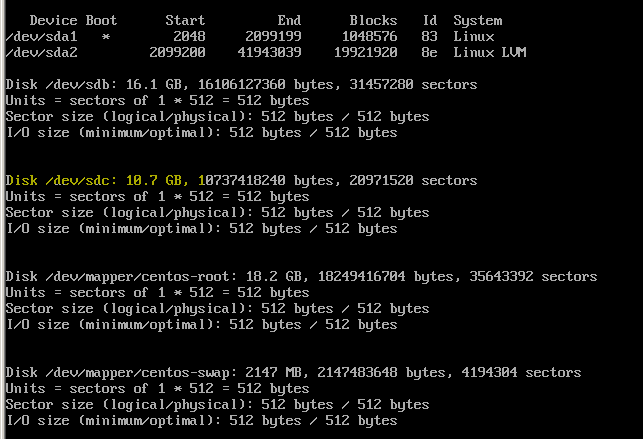This screenshot has width=643, height=439.
Task: Click the "Blocks" column header
Action: click(x=373, y=20)
